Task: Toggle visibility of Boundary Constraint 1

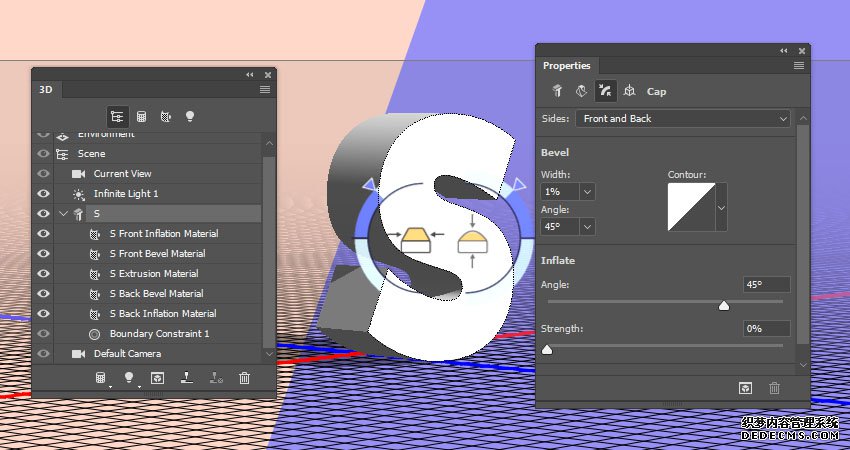Action: [43, 333]
